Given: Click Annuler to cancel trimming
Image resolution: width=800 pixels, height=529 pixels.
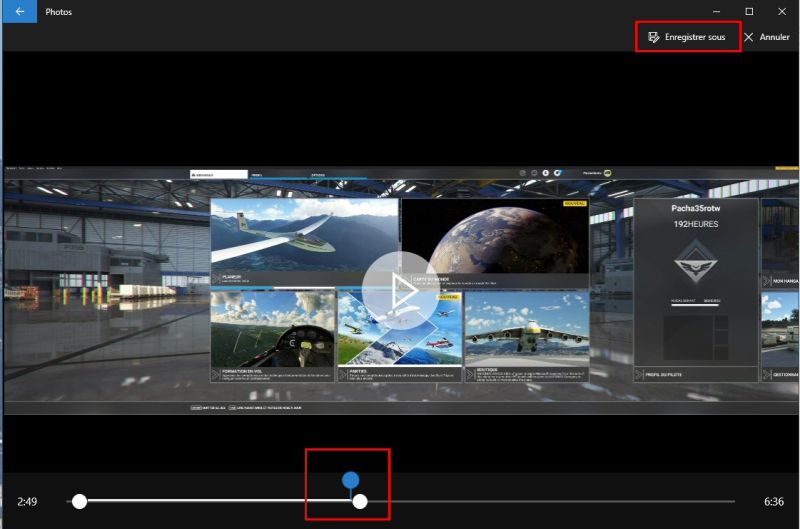Looking at the screenshot, I should pyautogui.click(x=767, y=37).
